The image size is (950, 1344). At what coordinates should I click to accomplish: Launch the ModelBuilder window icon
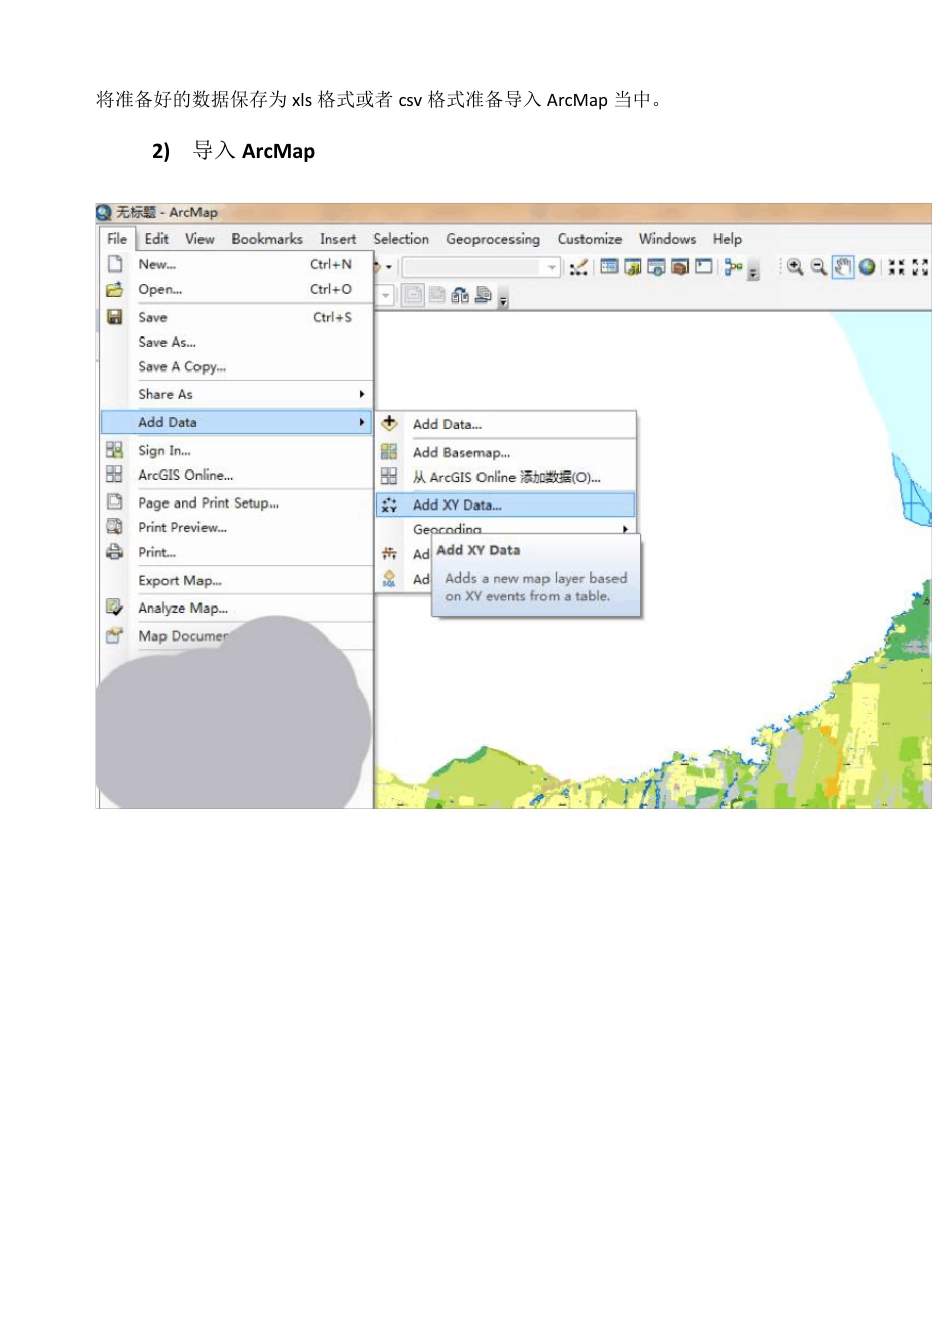(x=734, y=267)
